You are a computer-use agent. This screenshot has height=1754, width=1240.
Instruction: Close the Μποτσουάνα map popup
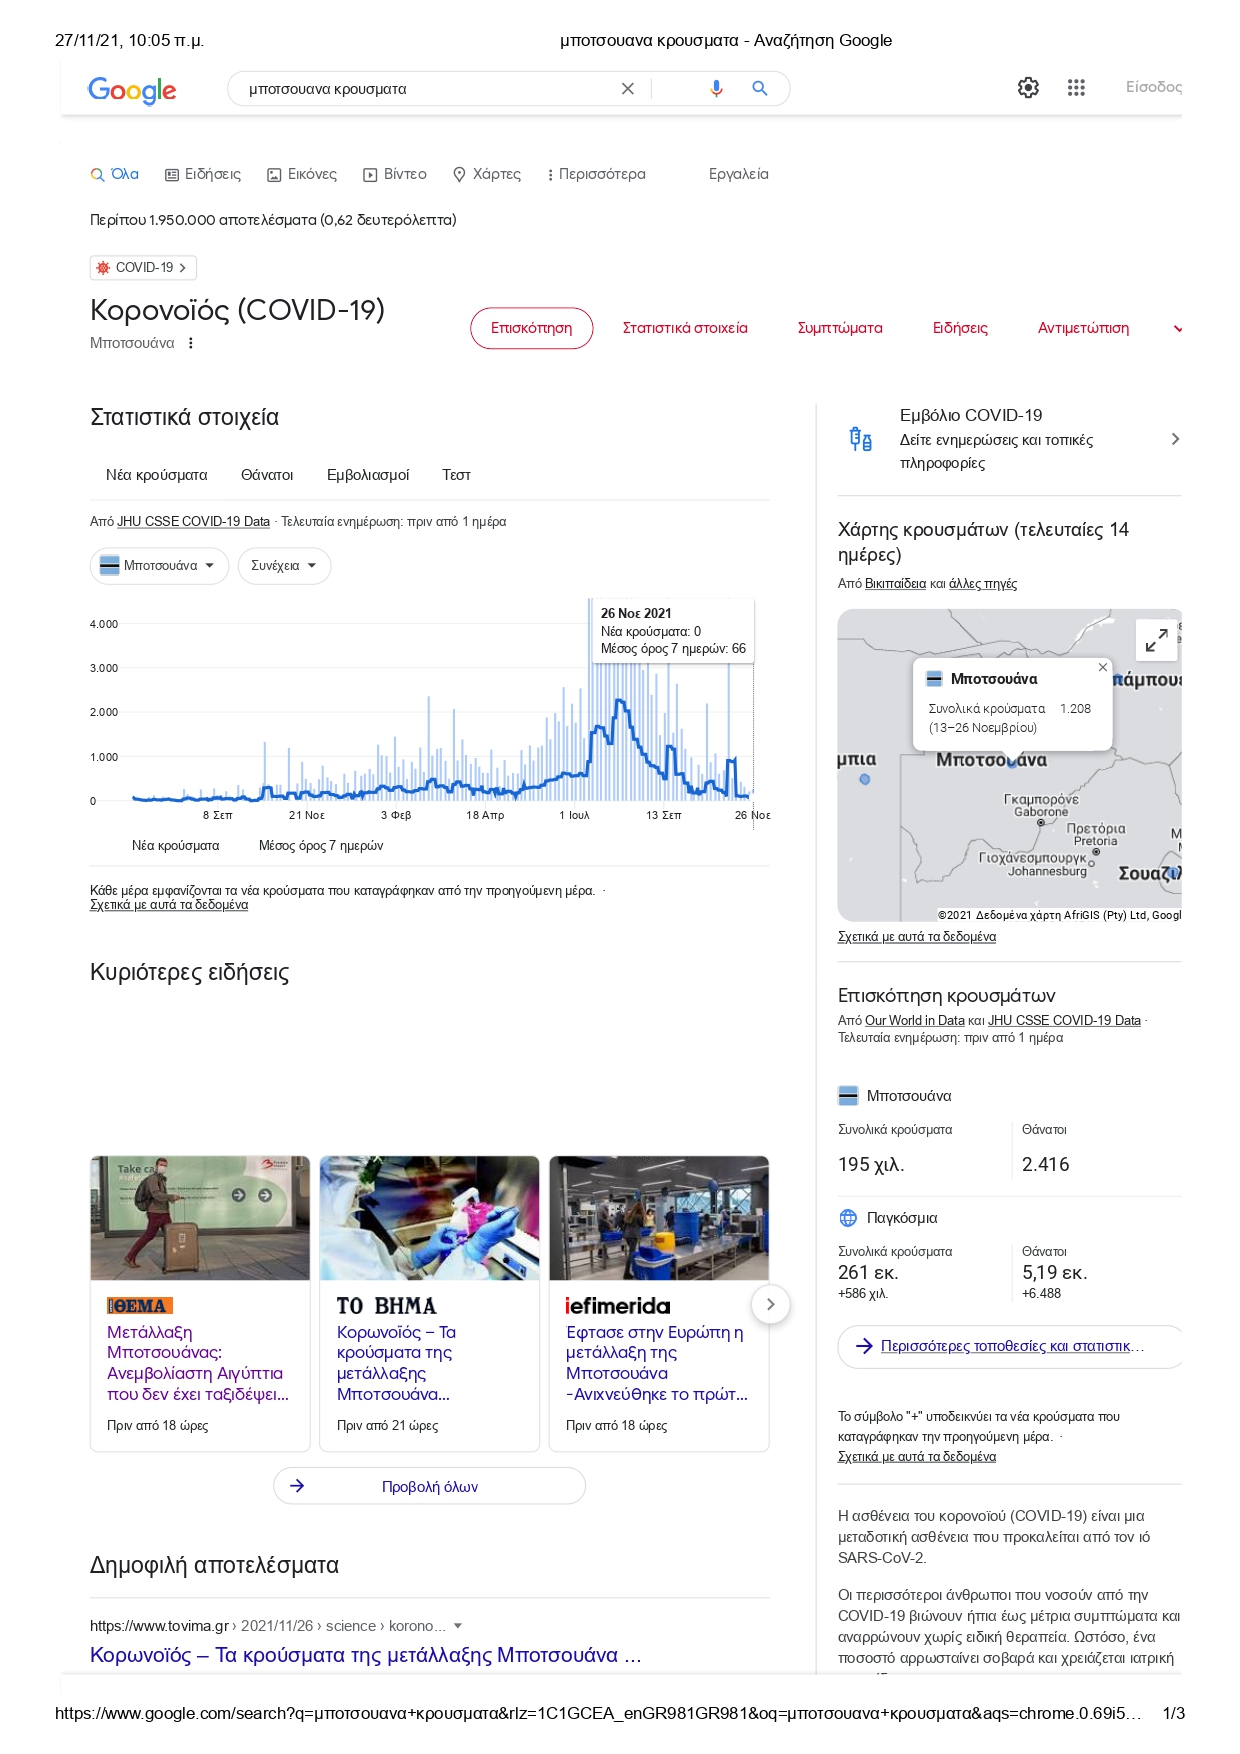pyautogui.click(x=1102, y=667)
